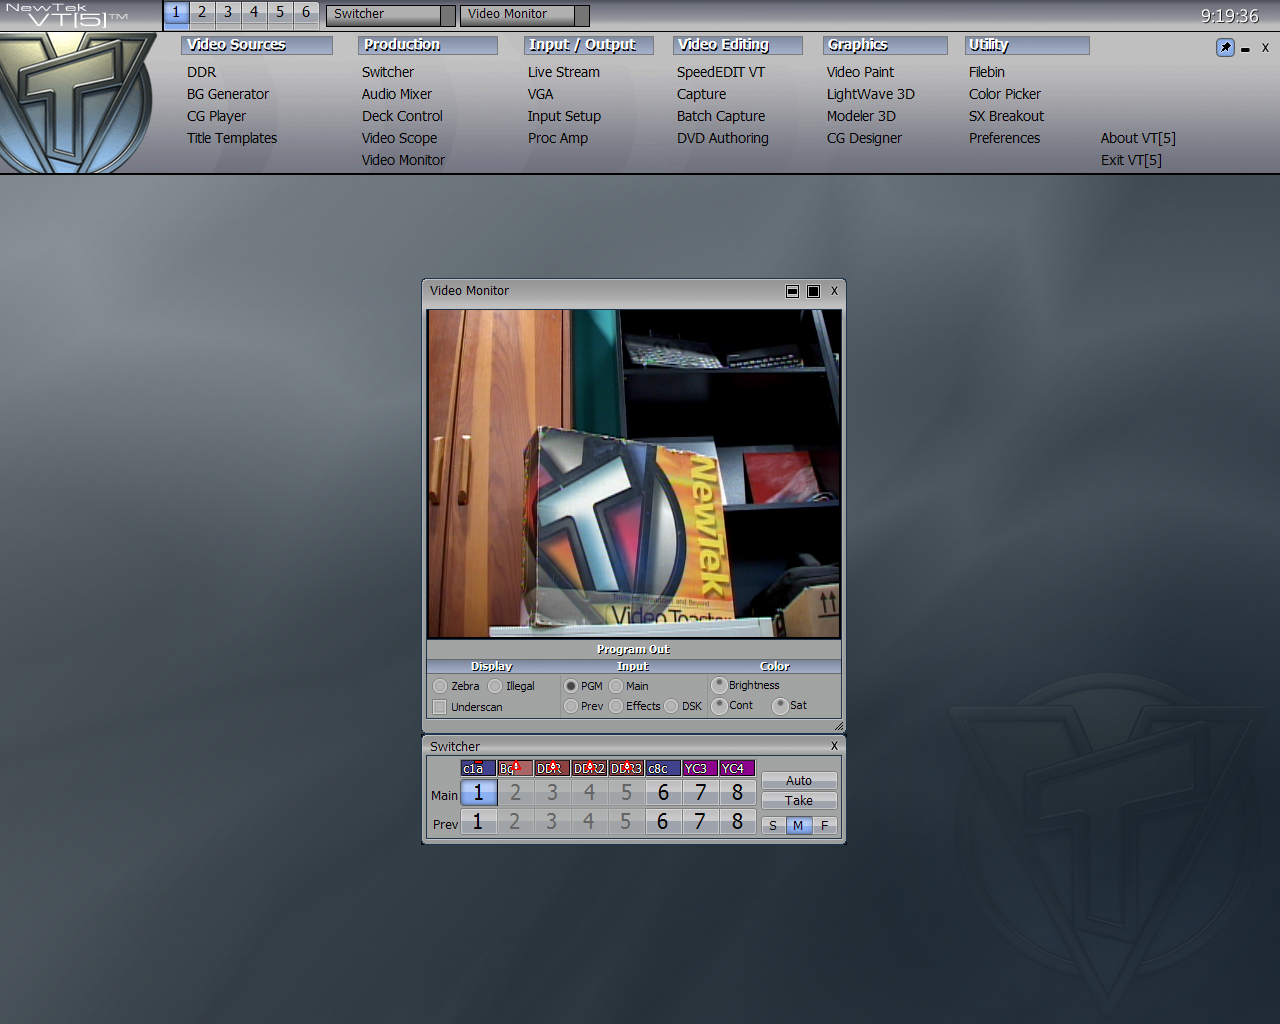
Task: Click the Take button
Action: [x=799, y=800]
